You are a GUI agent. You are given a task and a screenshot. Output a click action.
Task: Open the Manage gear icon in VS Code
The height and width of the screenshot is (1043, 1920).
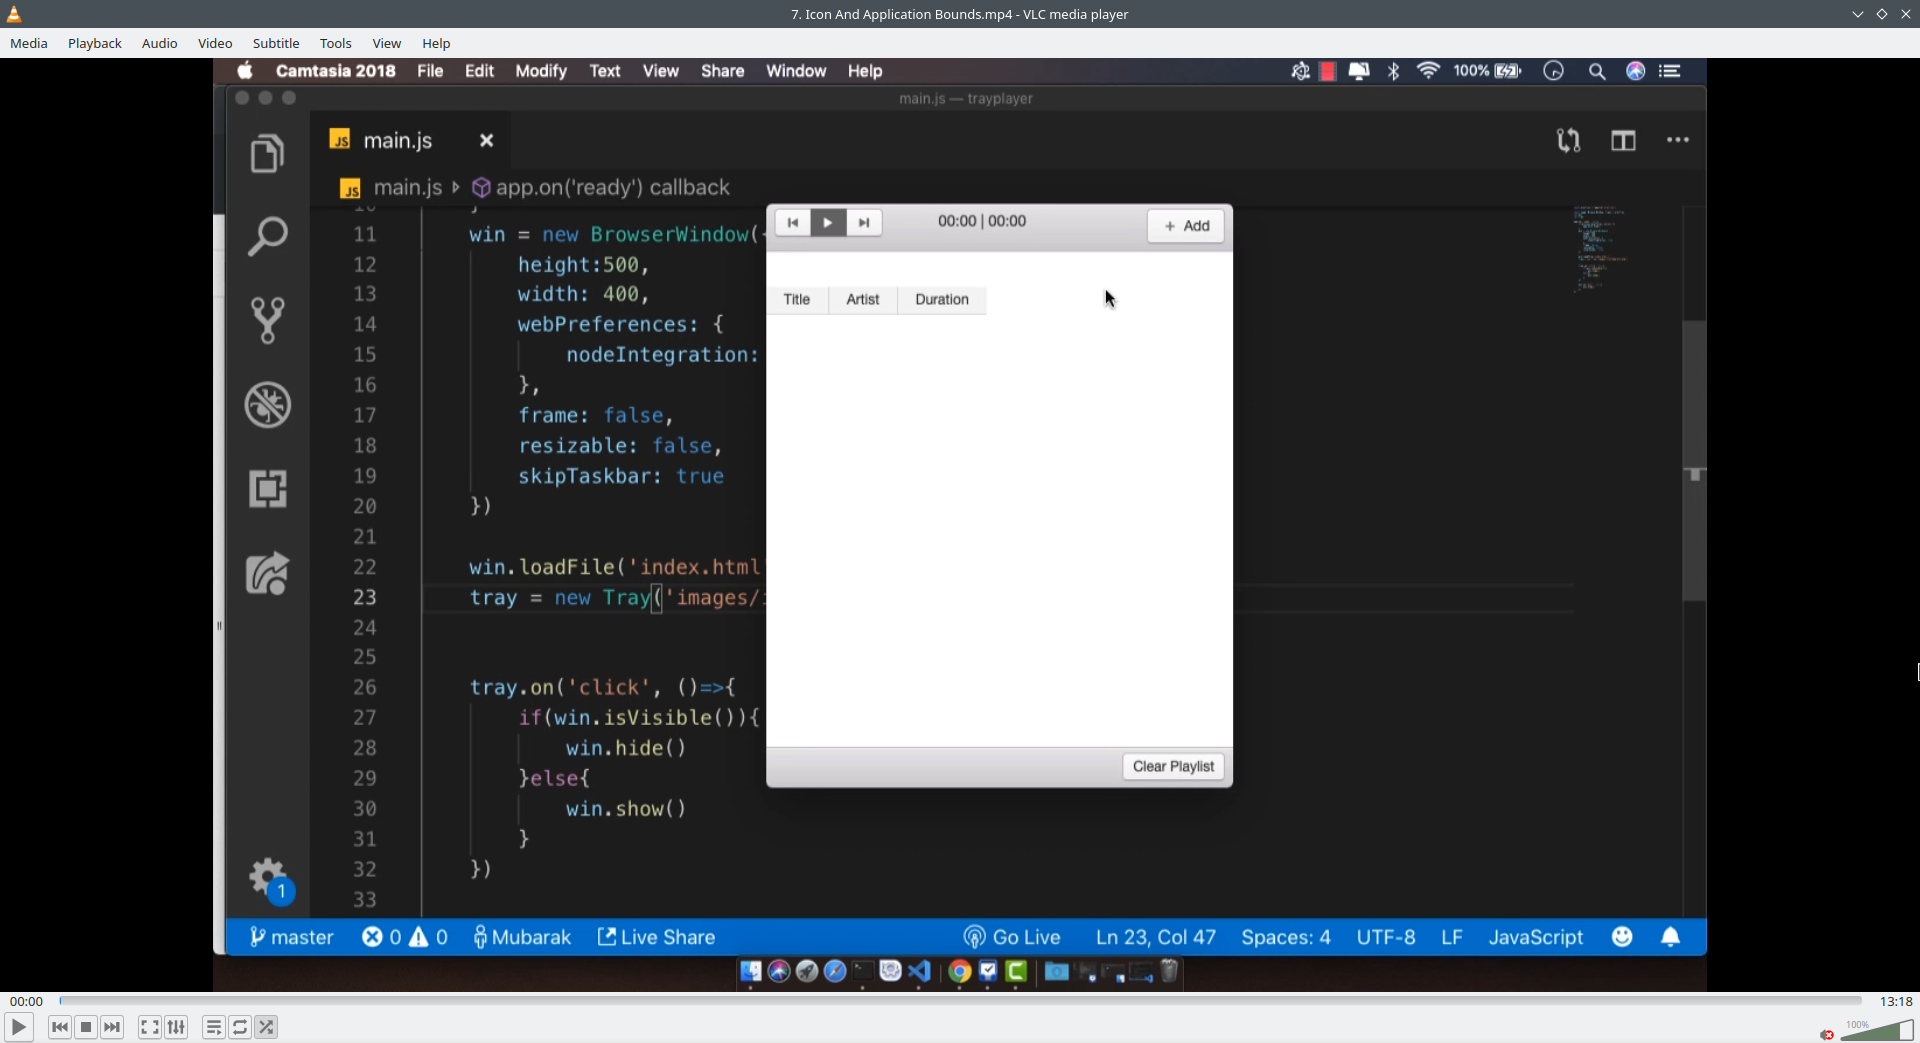267,877
